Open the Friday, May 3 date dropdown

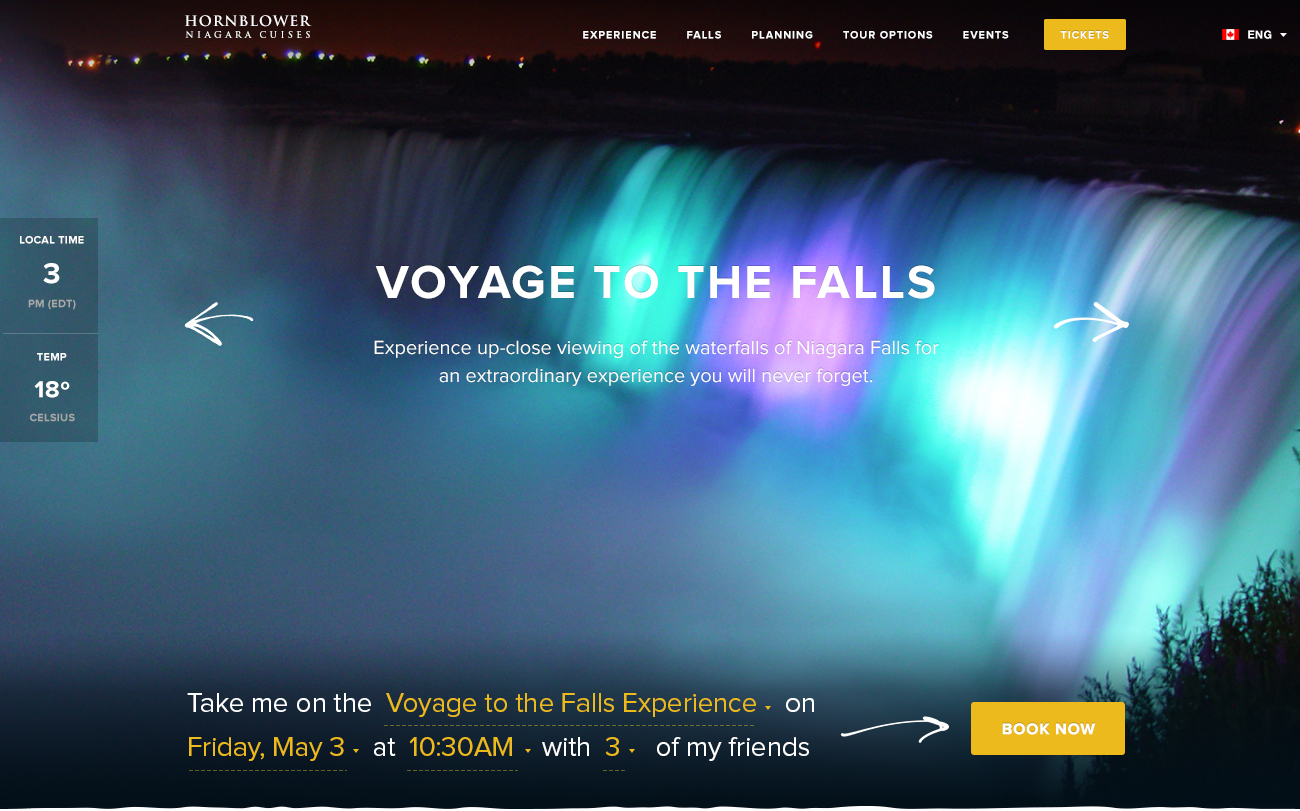point(273,748)
